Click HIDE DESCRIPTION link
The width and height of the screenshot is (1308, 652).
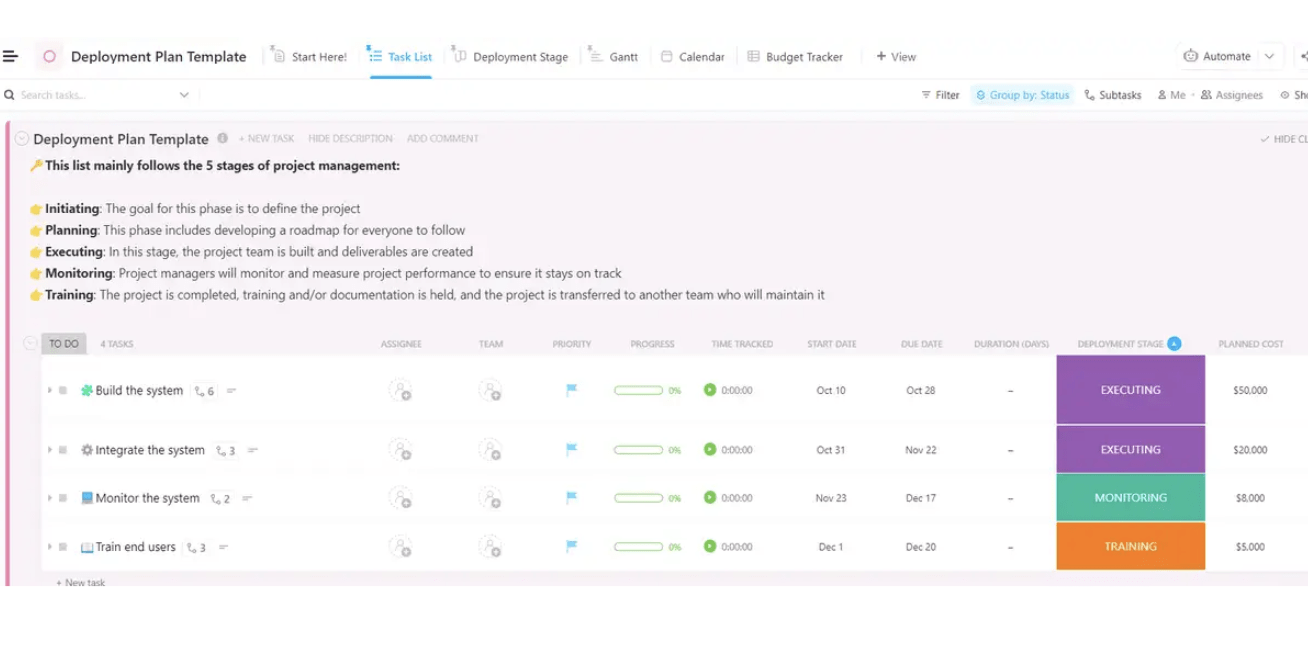tap(350, 139)
